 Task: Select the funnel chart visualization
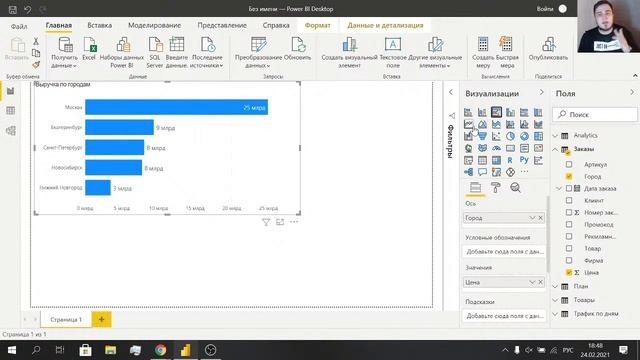482,136
